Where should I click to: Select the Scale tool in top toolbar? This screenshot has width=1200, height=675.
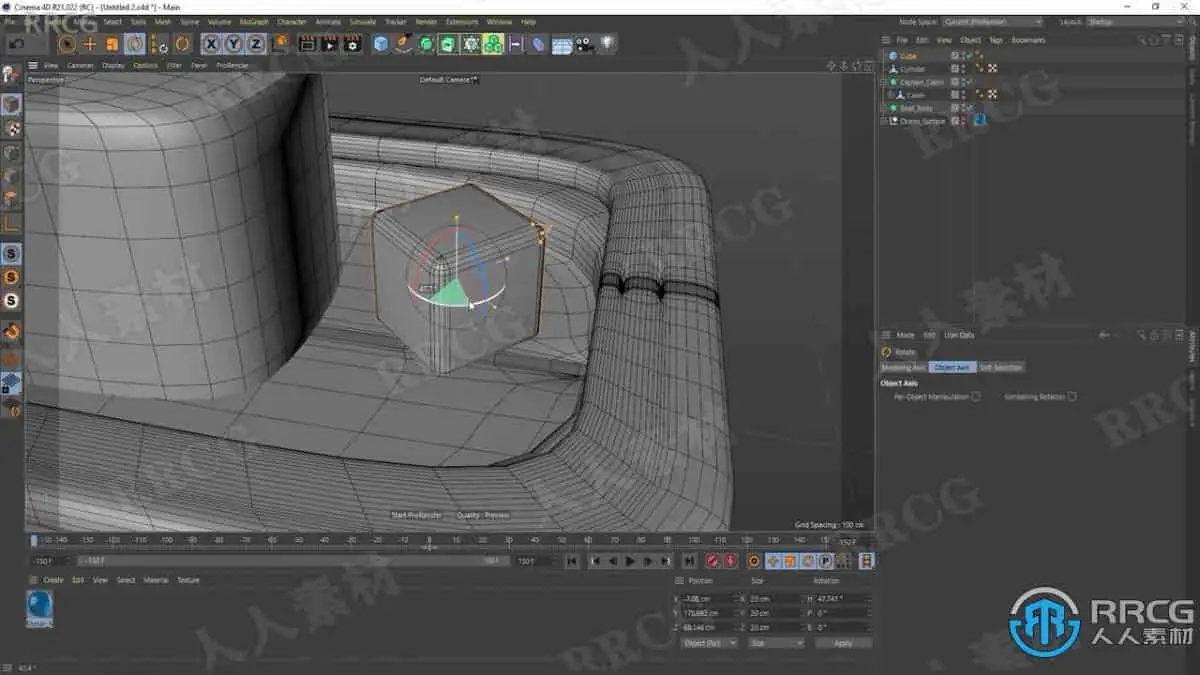click(112, 44)
